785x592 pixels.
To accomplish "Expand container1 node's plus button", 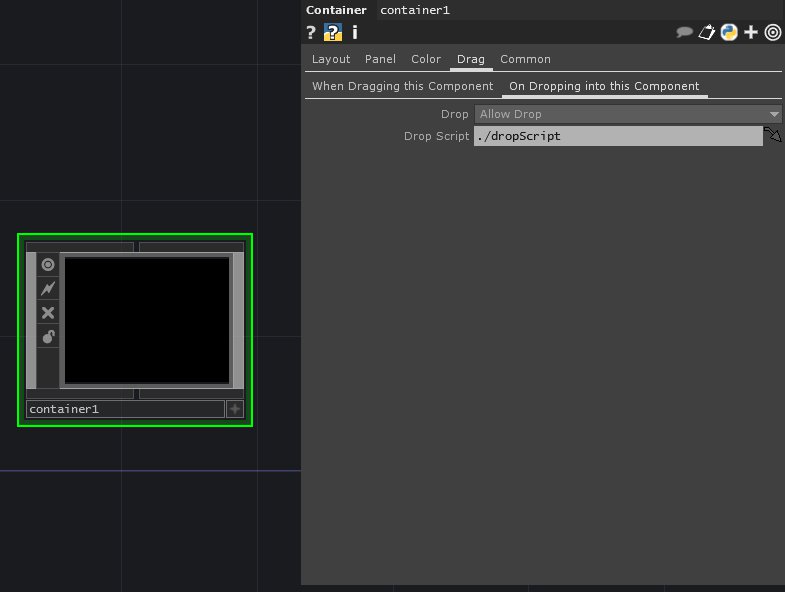I will click(235, 409).
